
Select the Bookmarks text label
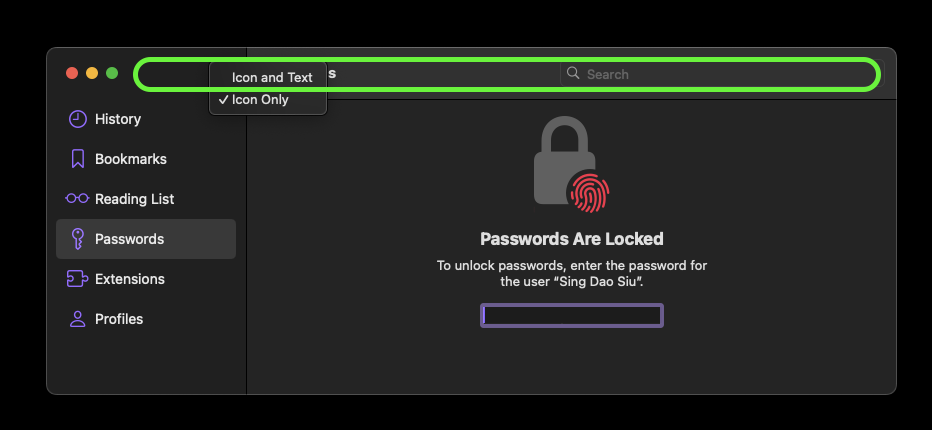(131, 159)
